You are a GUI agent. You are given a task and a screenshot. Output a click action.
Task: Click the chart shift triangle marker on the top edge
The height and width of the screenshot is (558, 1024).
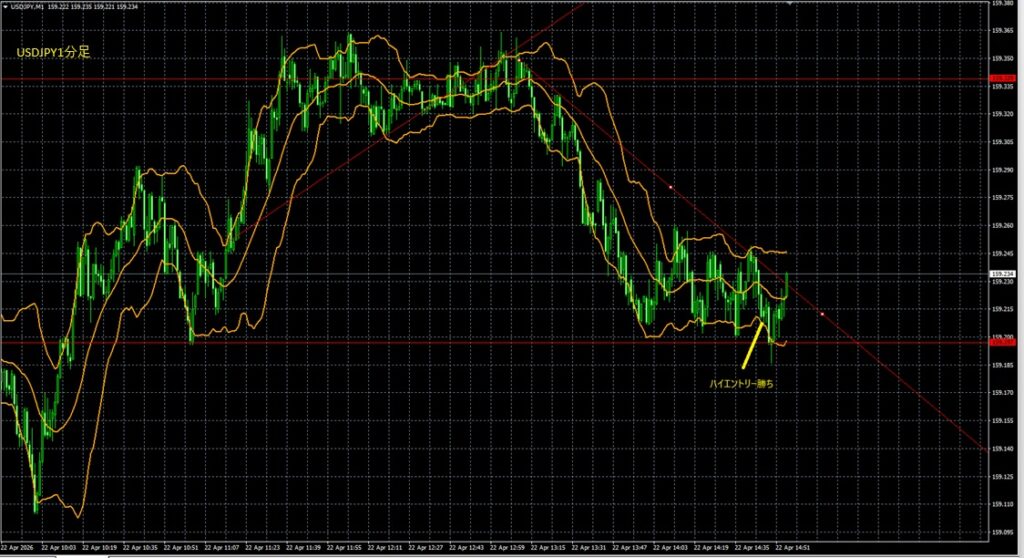pos(790,3)
